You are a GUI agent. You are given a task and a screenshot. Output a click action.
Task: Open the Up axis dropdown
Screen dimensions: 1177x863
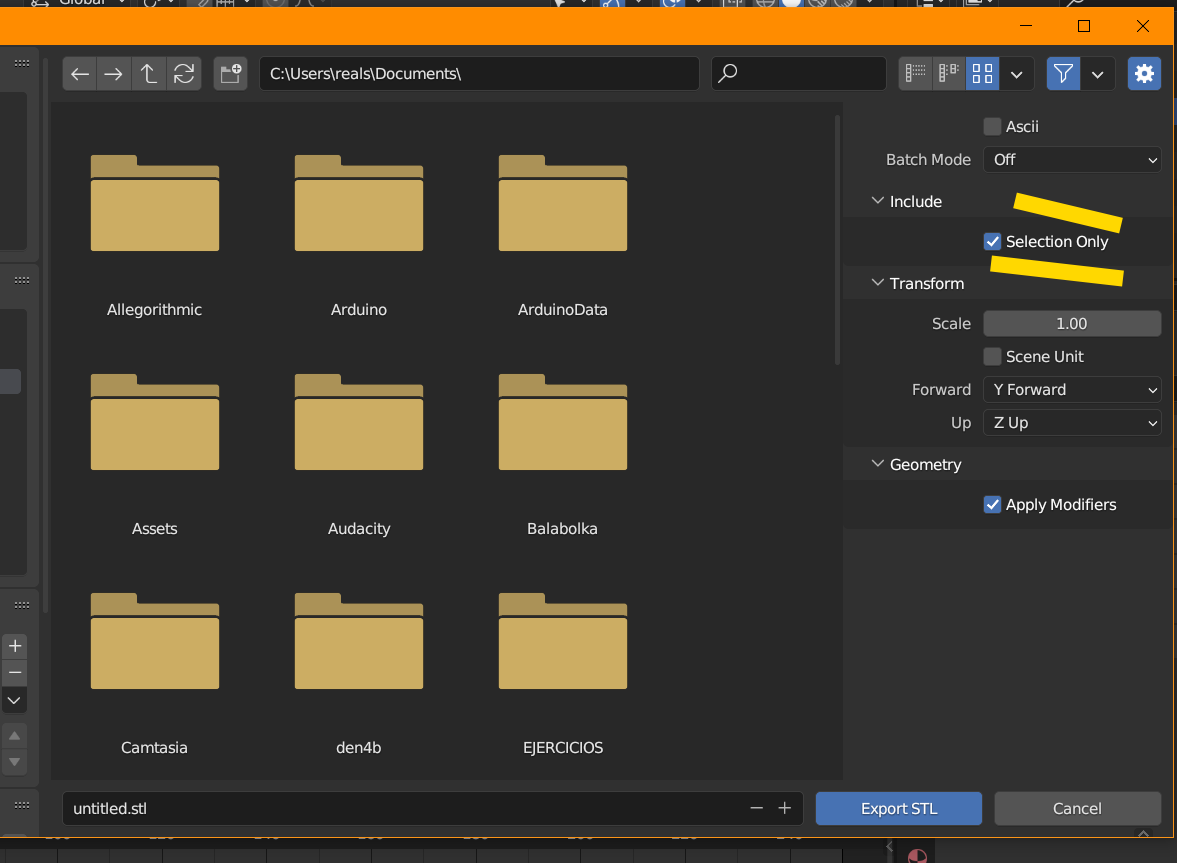(x=1072, y=422)
